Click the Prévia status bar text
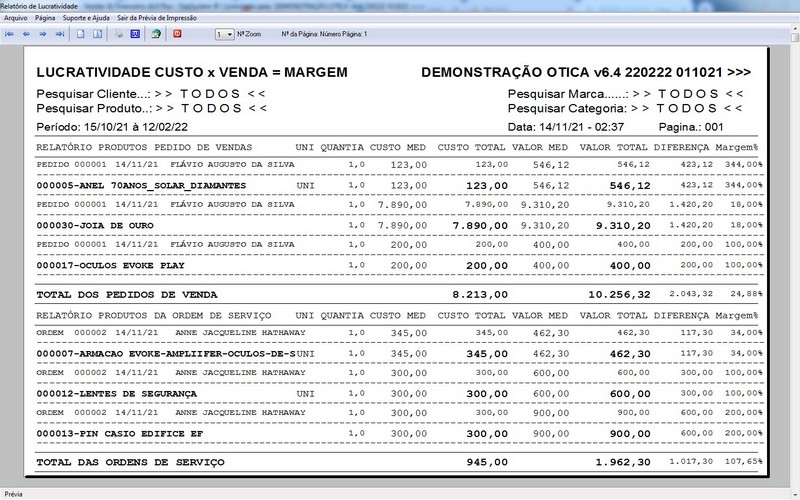The height and width of the screenshot is (500, 800). [13, 494]
